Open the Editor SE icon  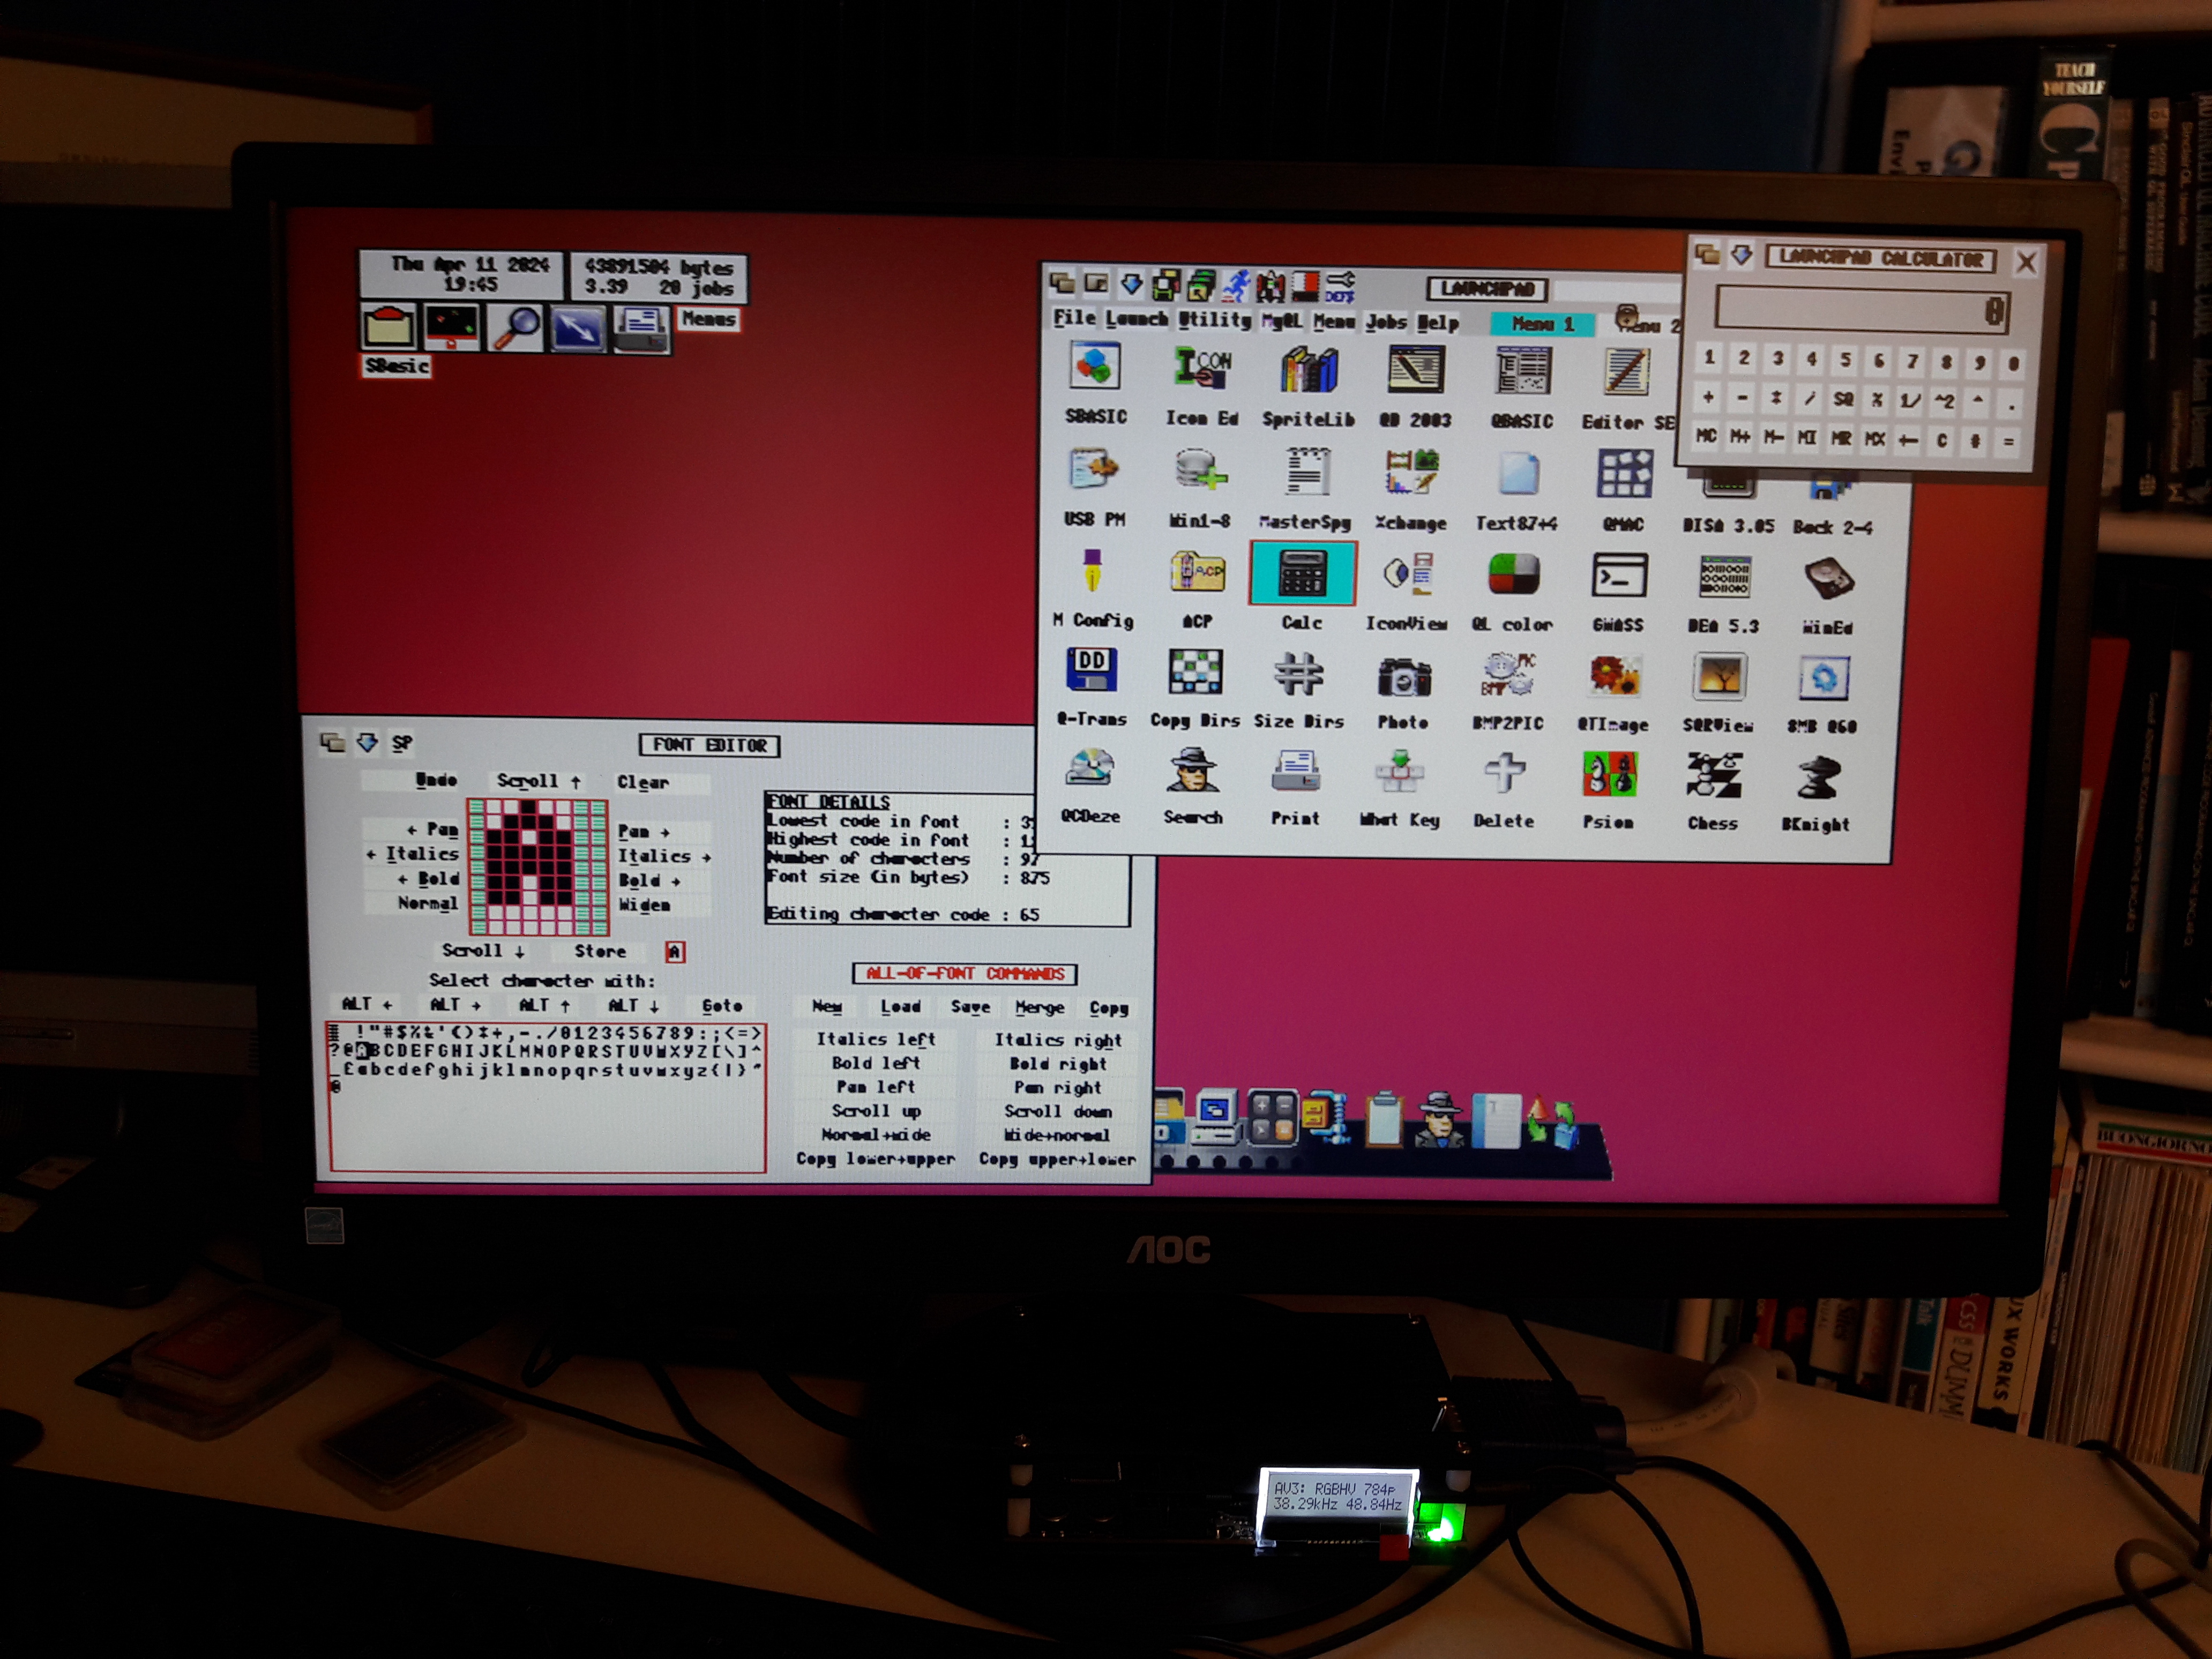click(x=1627, y=372)
